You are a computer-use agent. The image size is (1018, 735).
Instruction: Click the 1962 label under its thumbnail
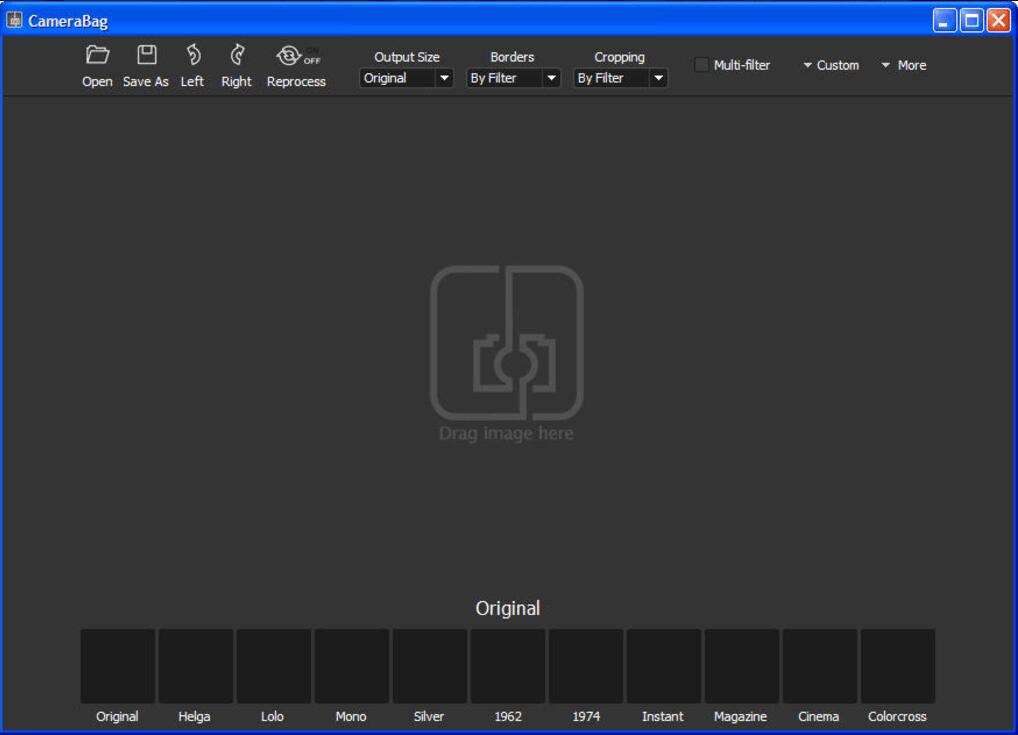(508, 716)
